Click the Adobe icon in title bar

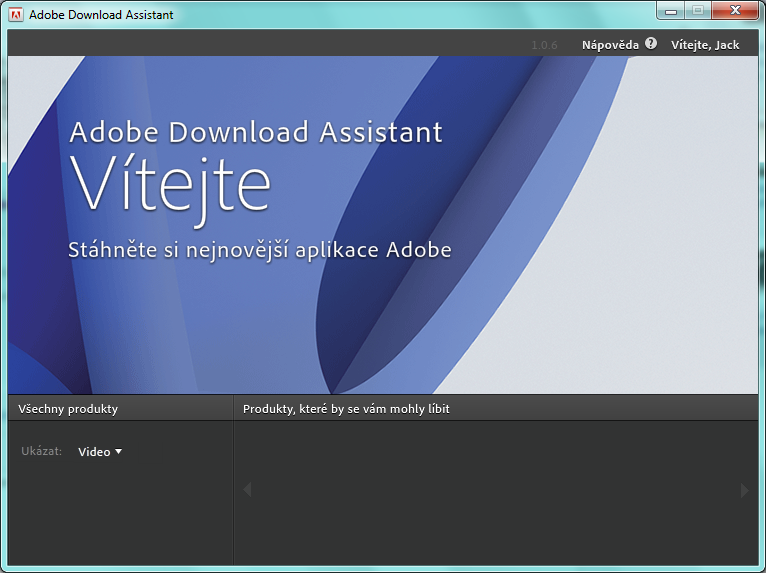coord(16,15)
